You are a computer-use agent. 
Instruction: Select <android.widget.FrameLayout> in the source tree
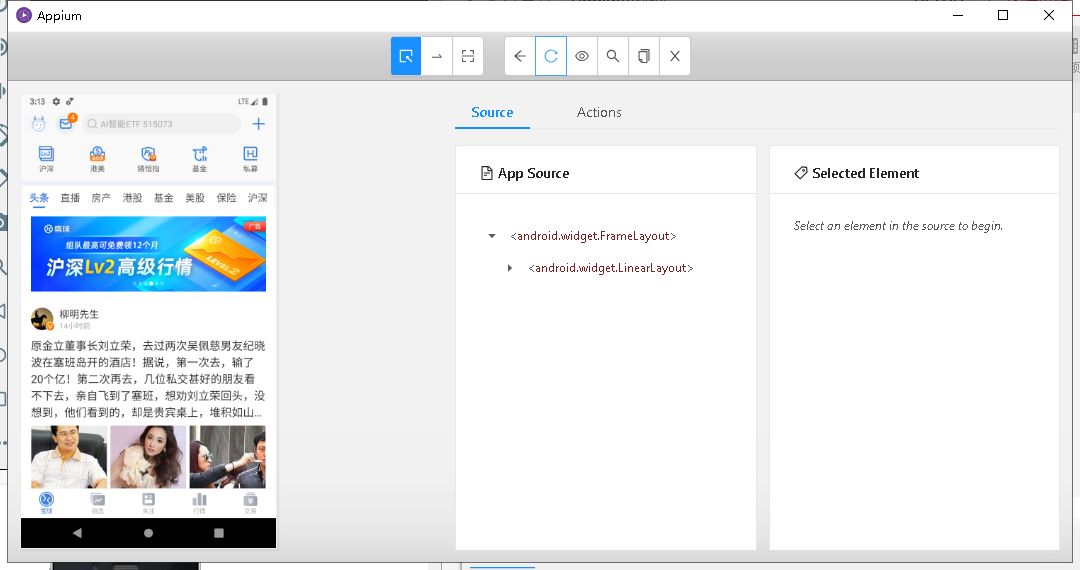tap(593, 236)
